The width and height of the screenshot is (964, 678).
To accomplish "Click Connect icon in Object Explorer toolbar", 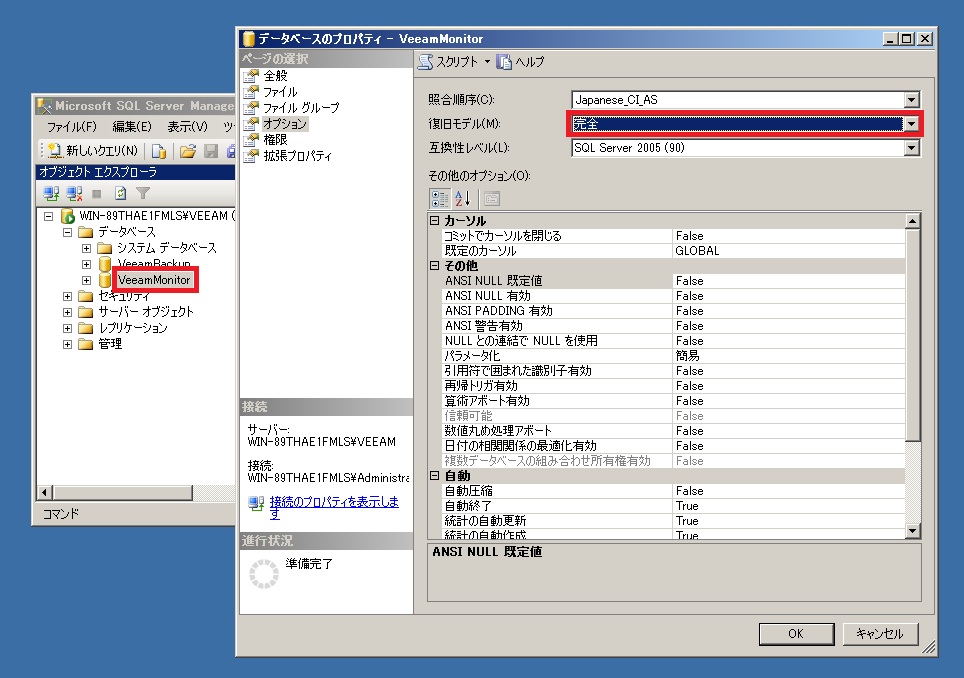I will click(x=51, y=194).
